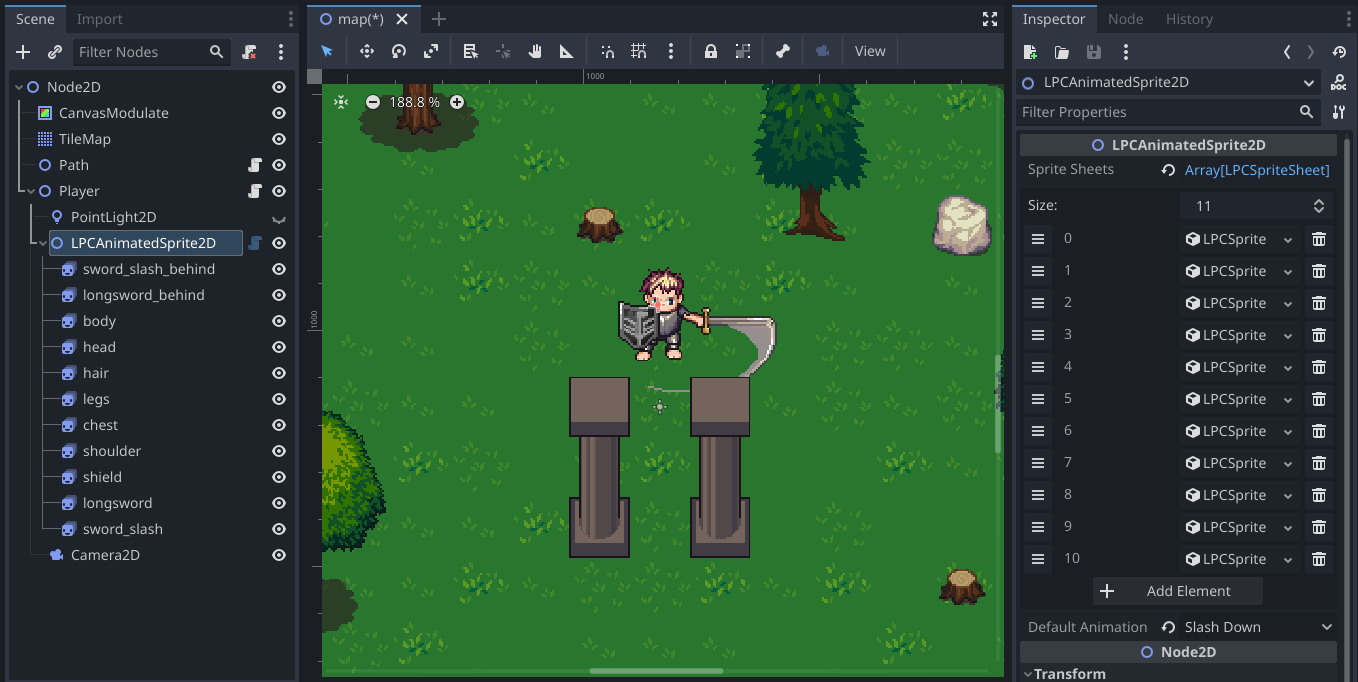The height and width of the screenshot is (682, 1358).
Task: Toggle visibility of the Path node
Action: pos(279,165)
